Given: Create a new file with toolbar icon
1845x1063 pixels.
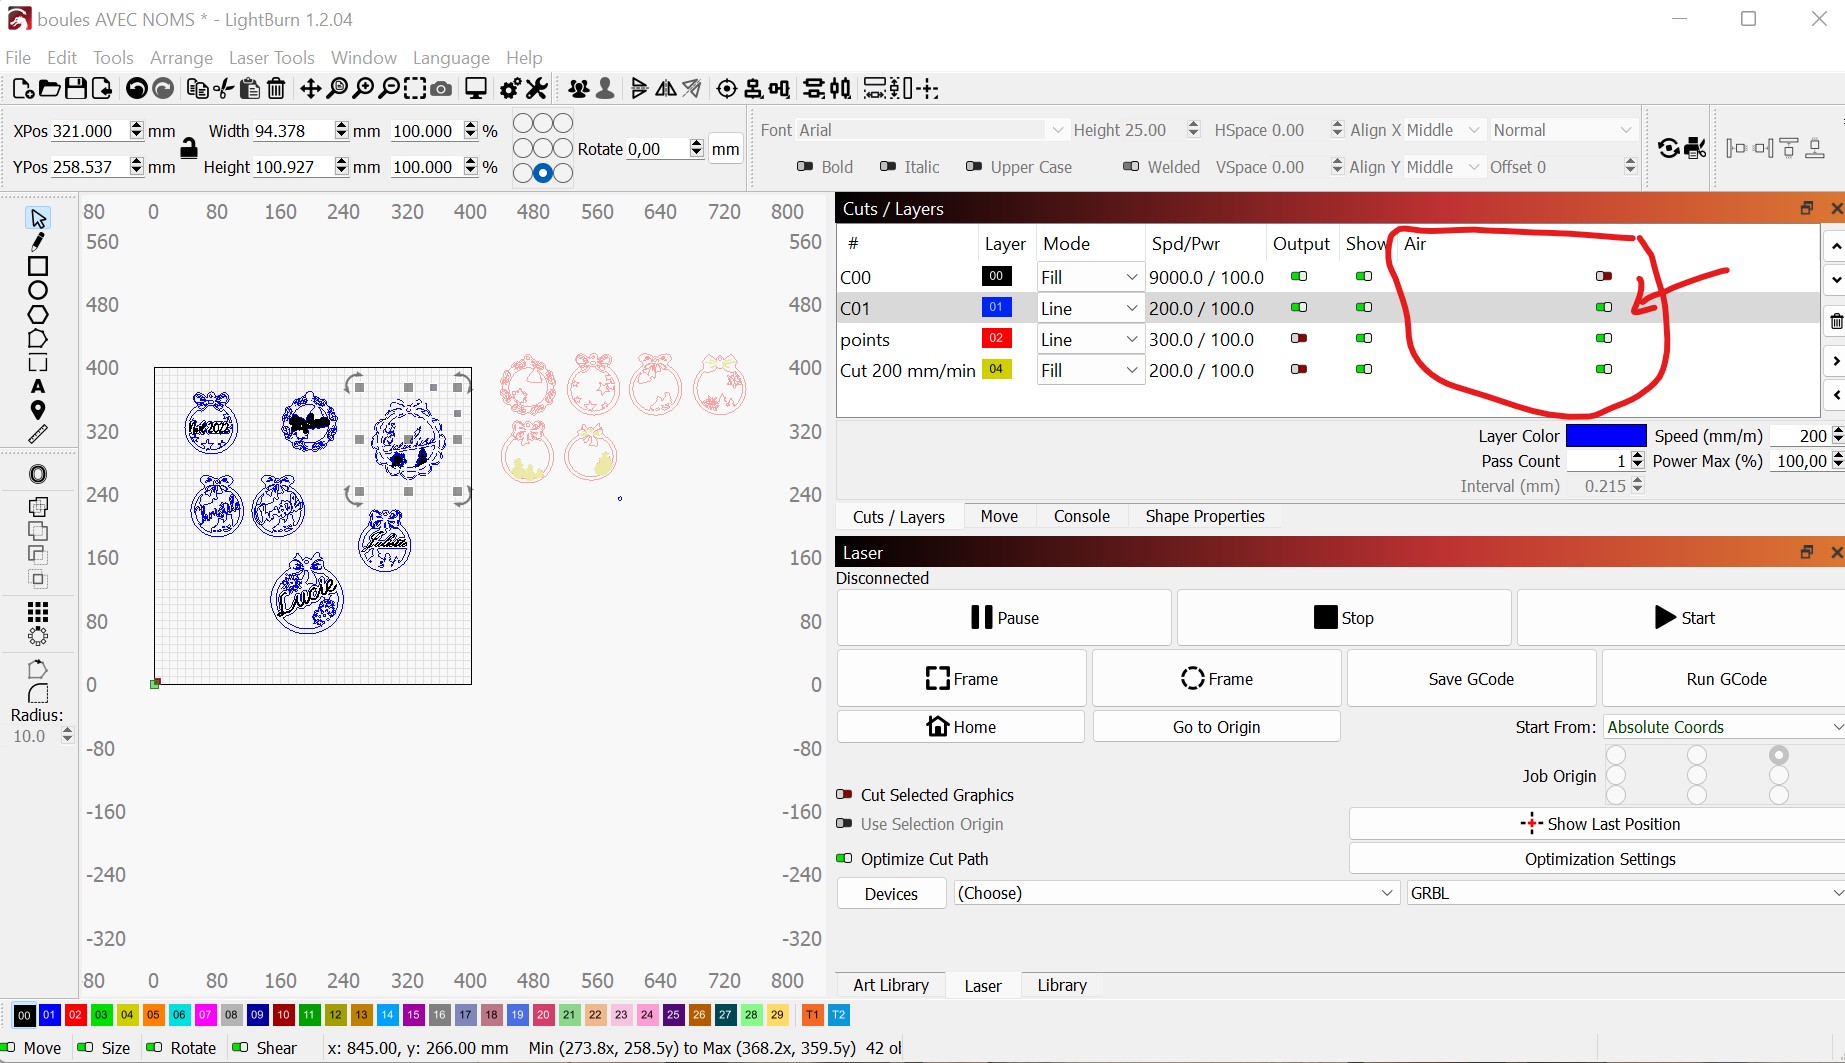Looking at the screenshot, I should (x=22, y=89).
